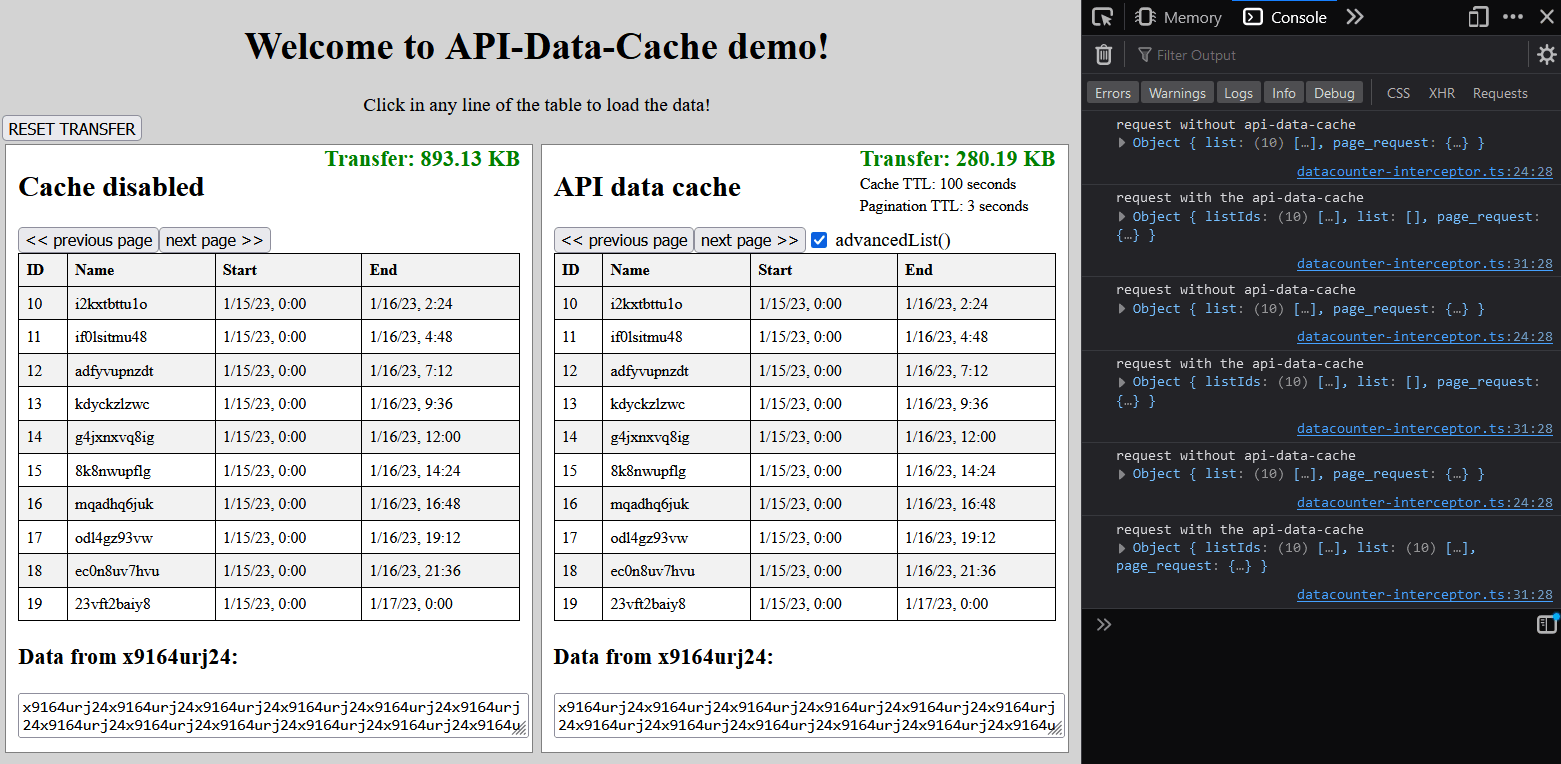Click the RESET TRANSFER button
This screenshot has width=1561, height=764.
pyautogui.click(x=72, y=129)
